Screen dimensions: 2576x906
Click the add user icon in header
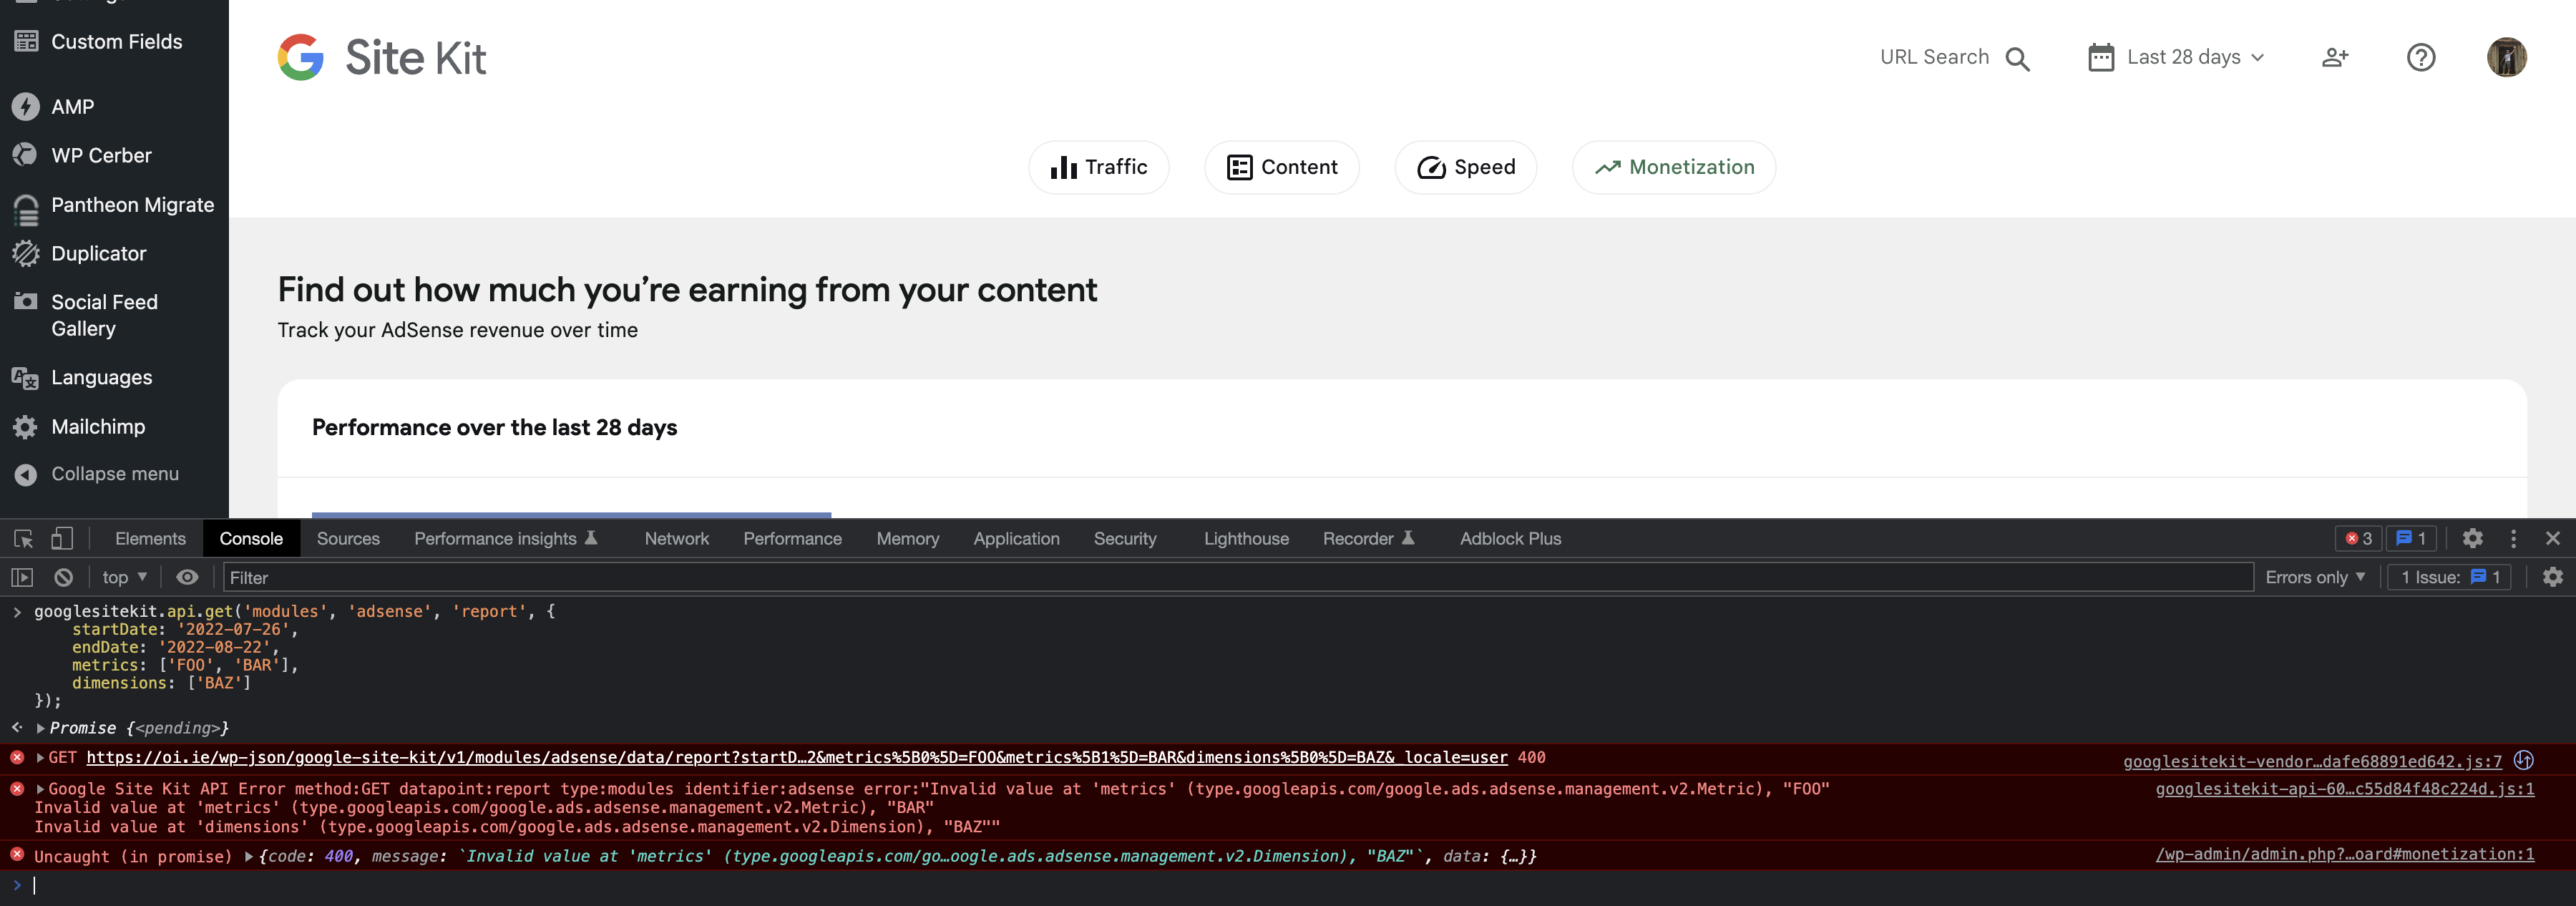[x=2334, y=57]
